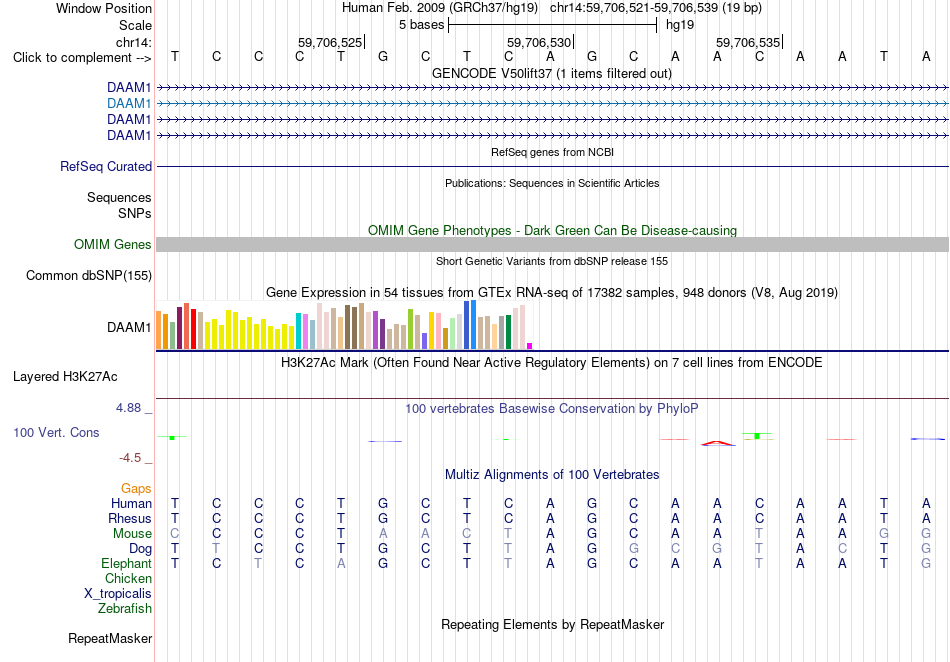
Task: Select the Elephant species row label
Action: 126,564
